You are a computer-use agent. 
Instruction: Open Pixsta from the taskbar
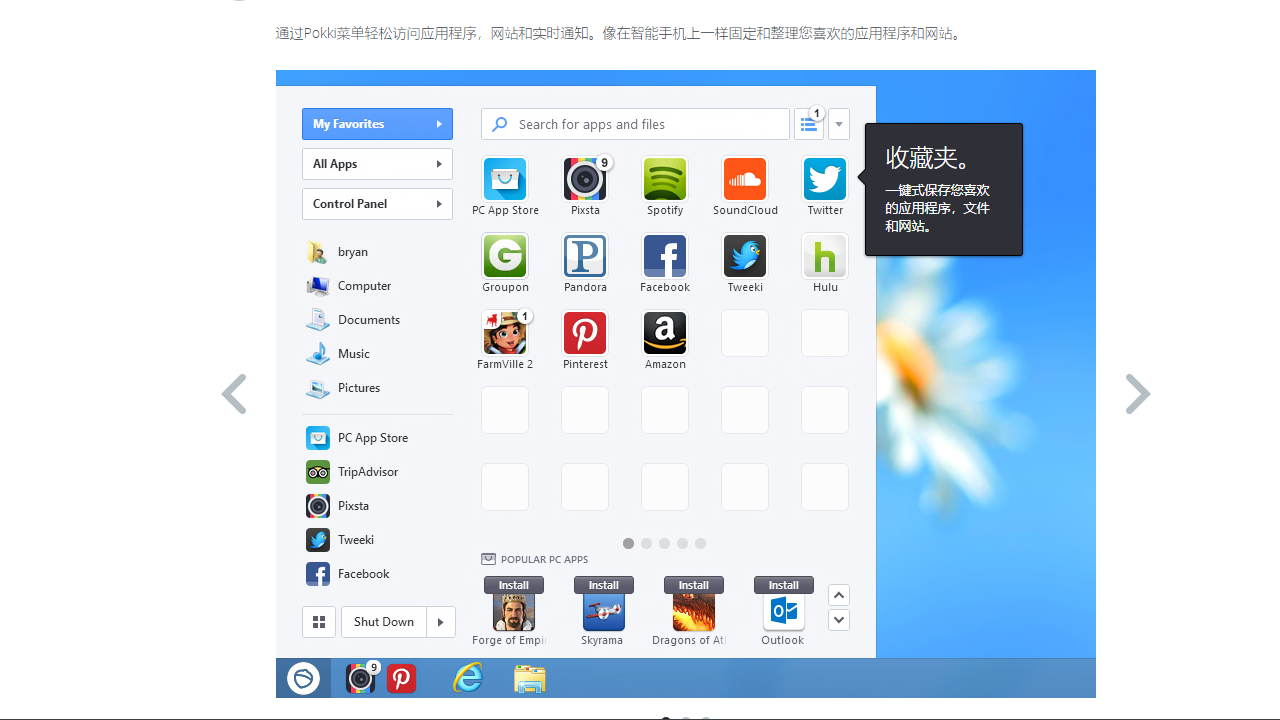[x=360, y=678]
